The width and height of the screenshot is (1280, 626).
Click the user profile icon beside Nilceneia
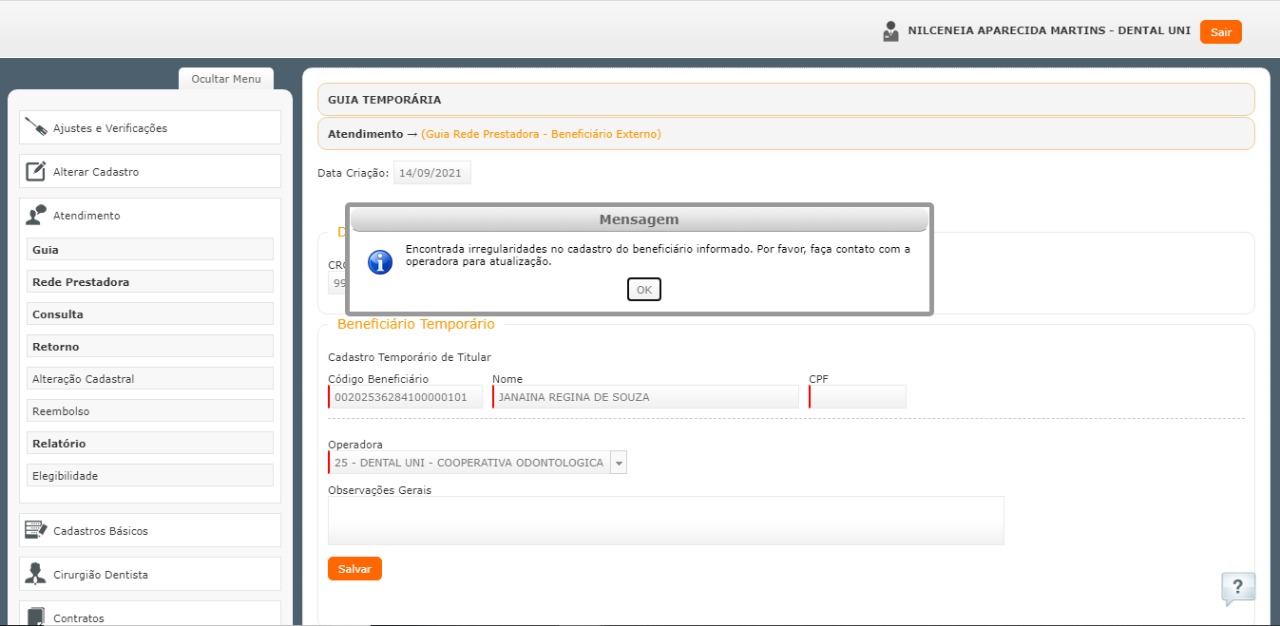890,32
